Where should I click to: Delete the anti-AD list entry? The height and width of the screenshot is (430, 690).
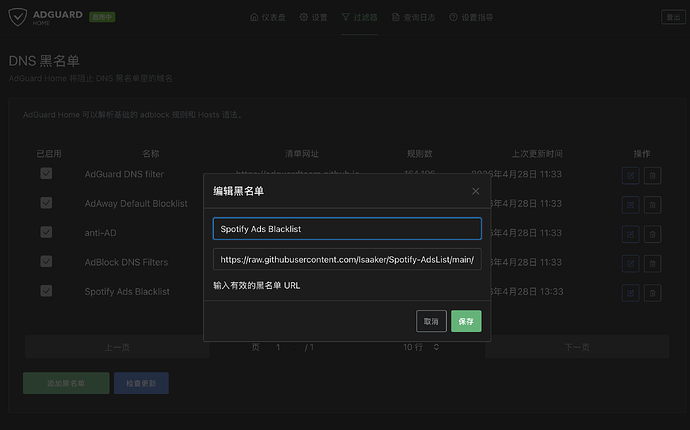[x=653, y=234]
